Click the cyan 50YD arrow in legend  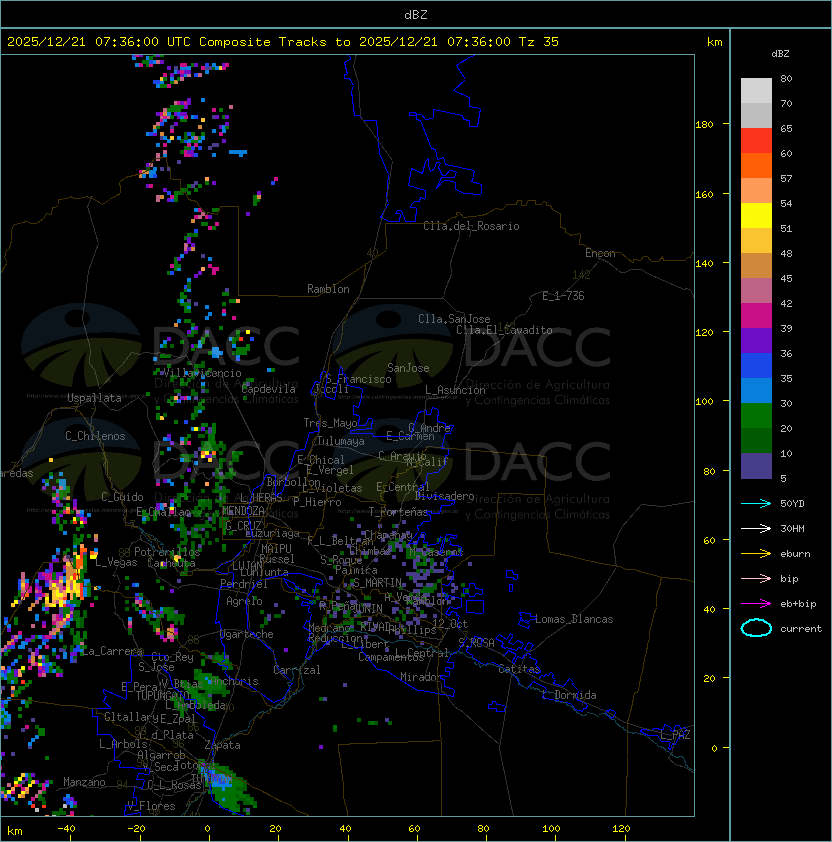(756, 503)
